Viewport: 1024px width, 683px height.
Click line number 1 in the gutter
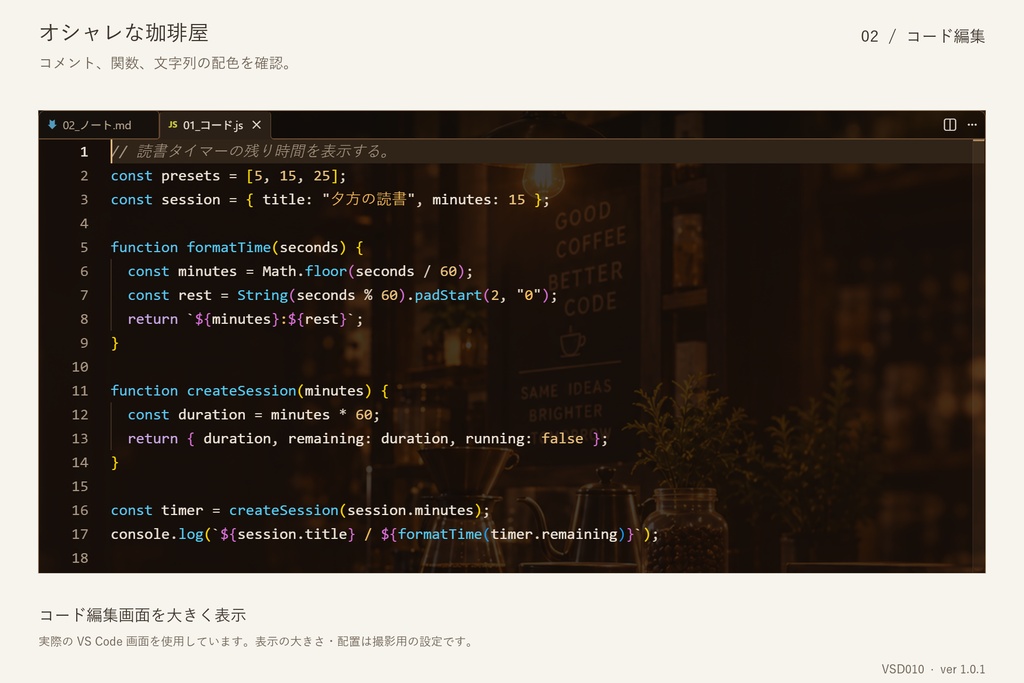coord(84,152)
